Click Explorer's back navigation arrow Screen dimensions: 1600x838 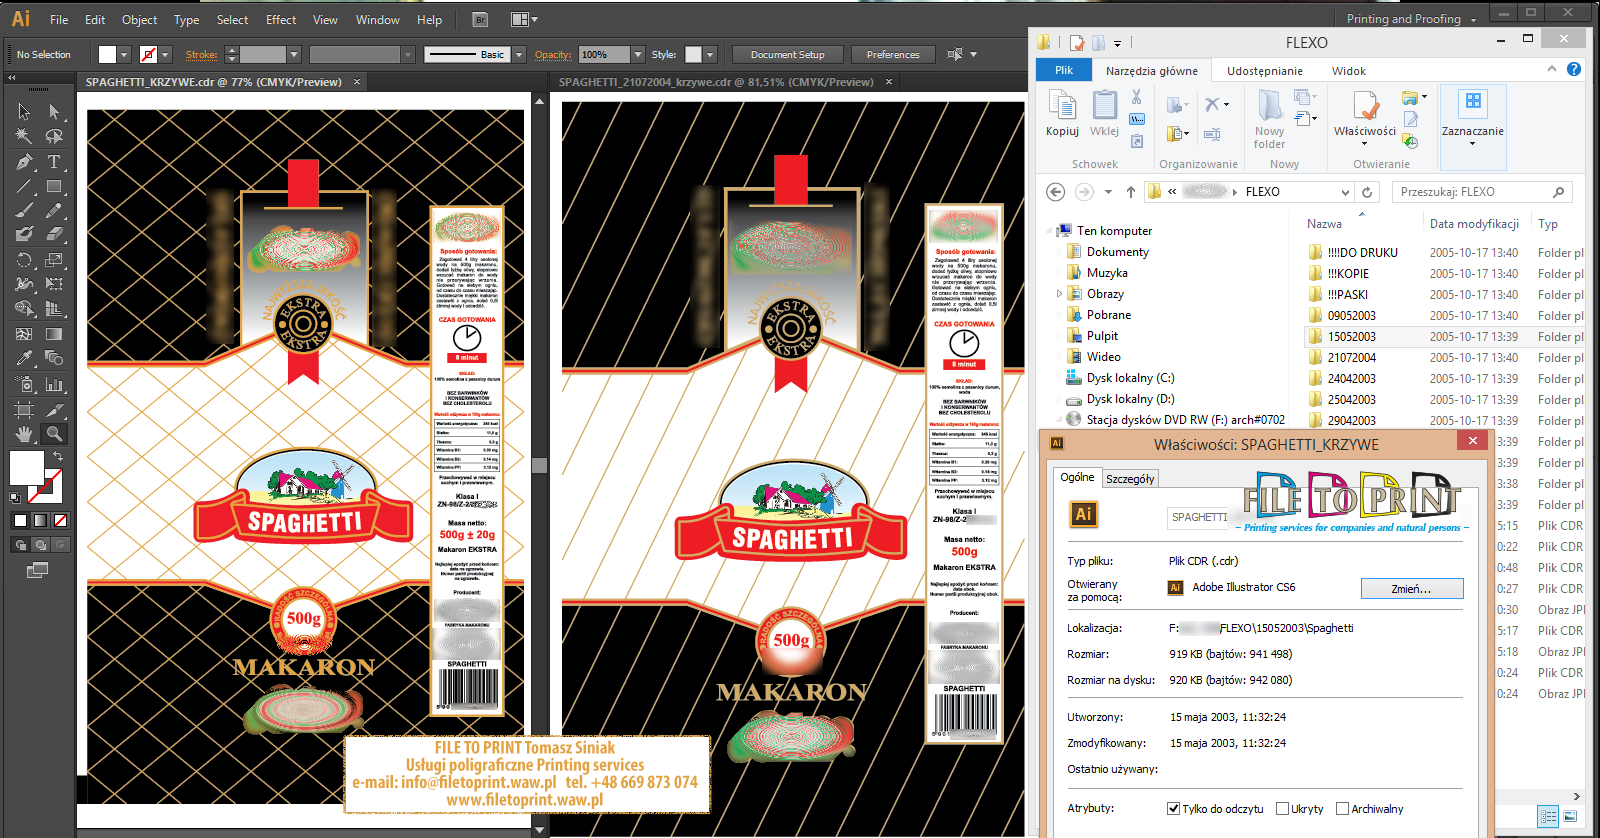click(x=1055, y=192)
